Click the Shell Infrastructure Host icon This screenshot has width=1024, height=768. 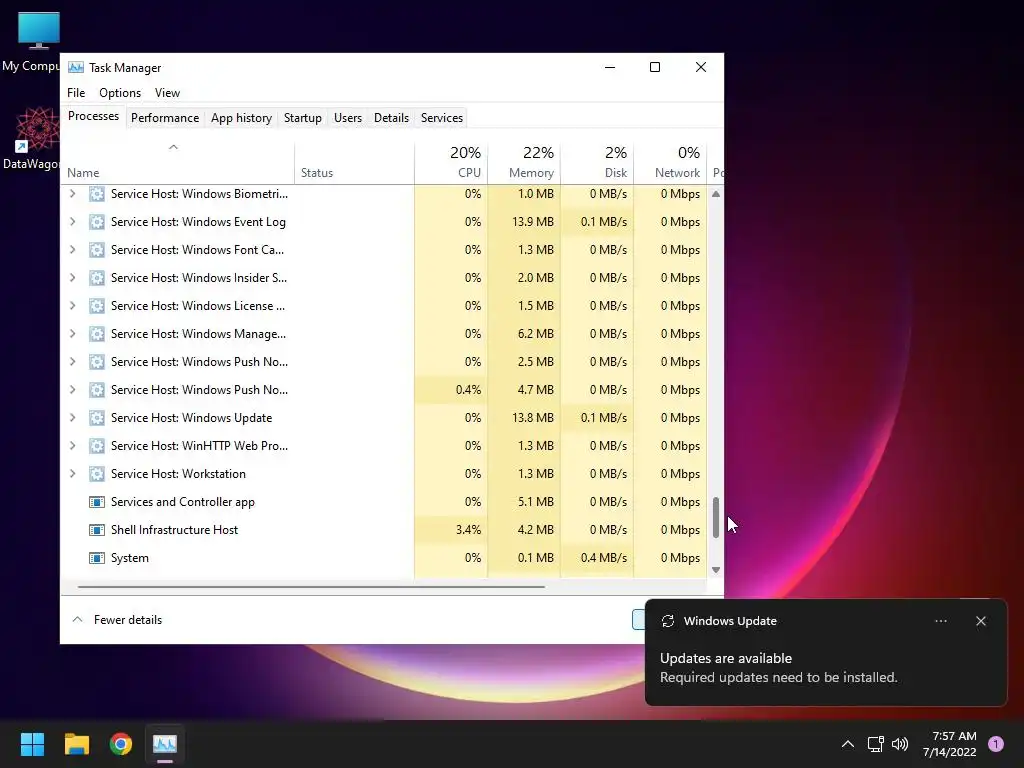point(97,530)
